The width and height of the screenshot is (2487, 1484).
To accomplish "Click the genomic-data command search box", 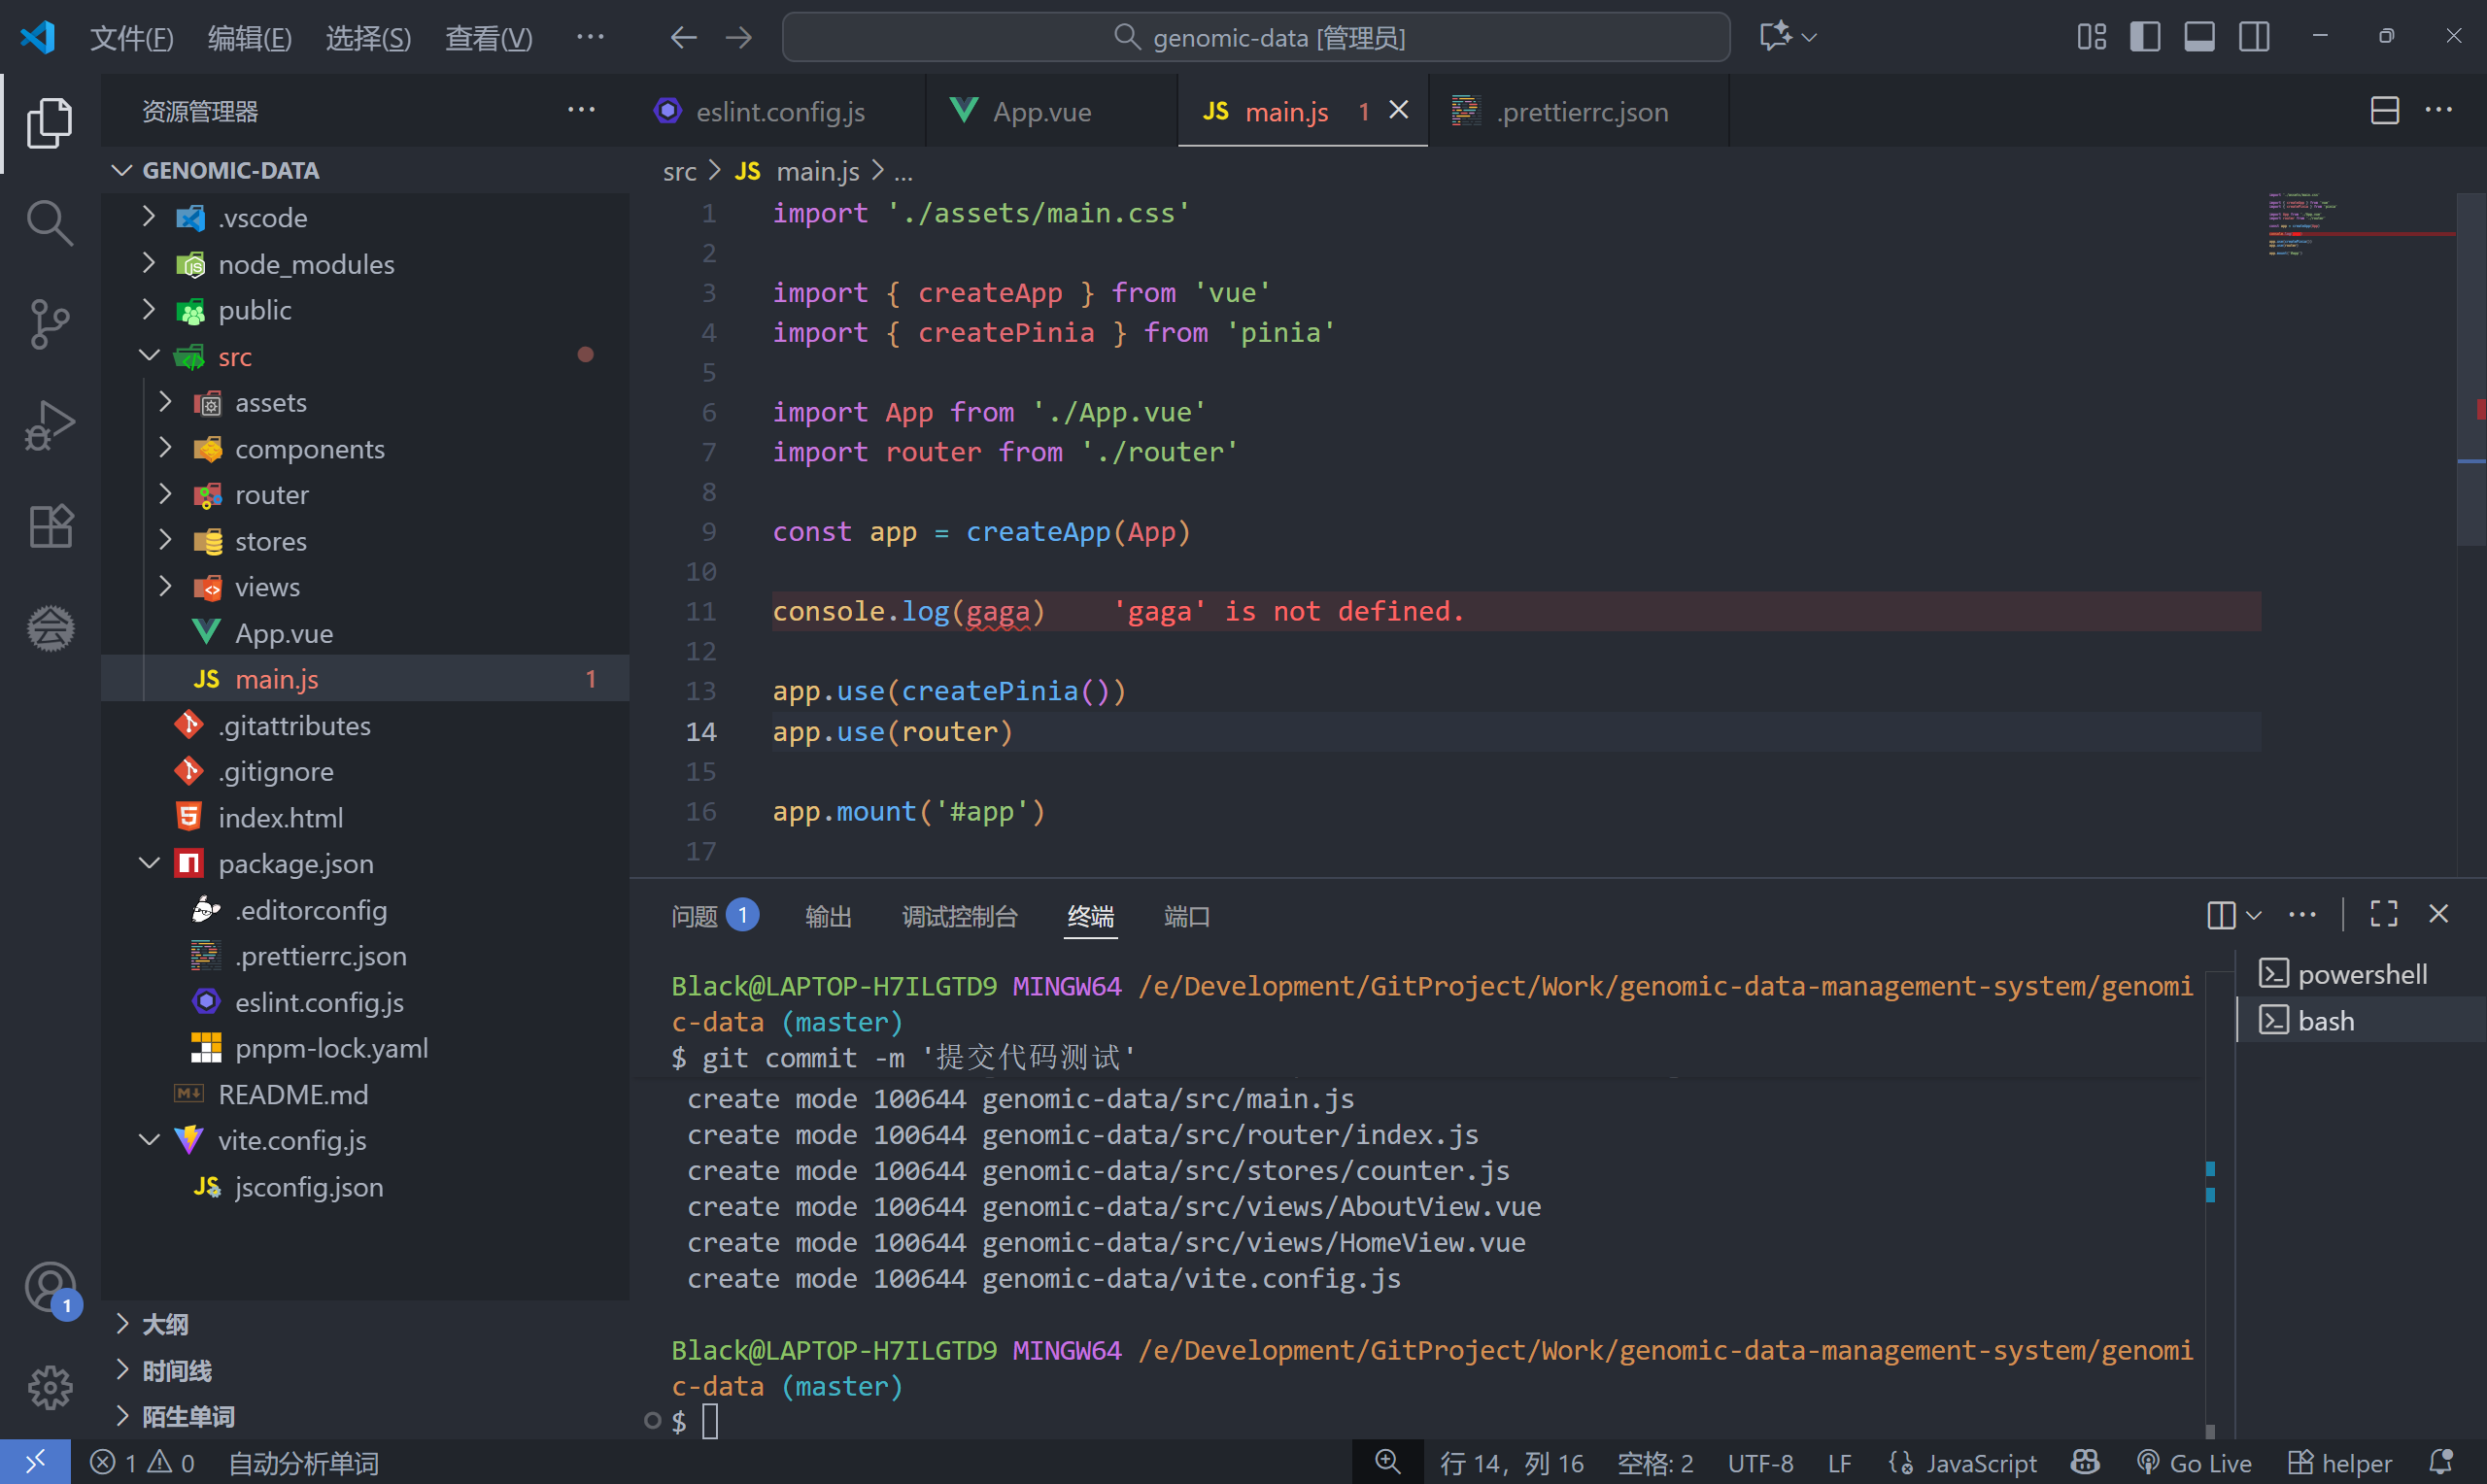I will point(1256,37).
